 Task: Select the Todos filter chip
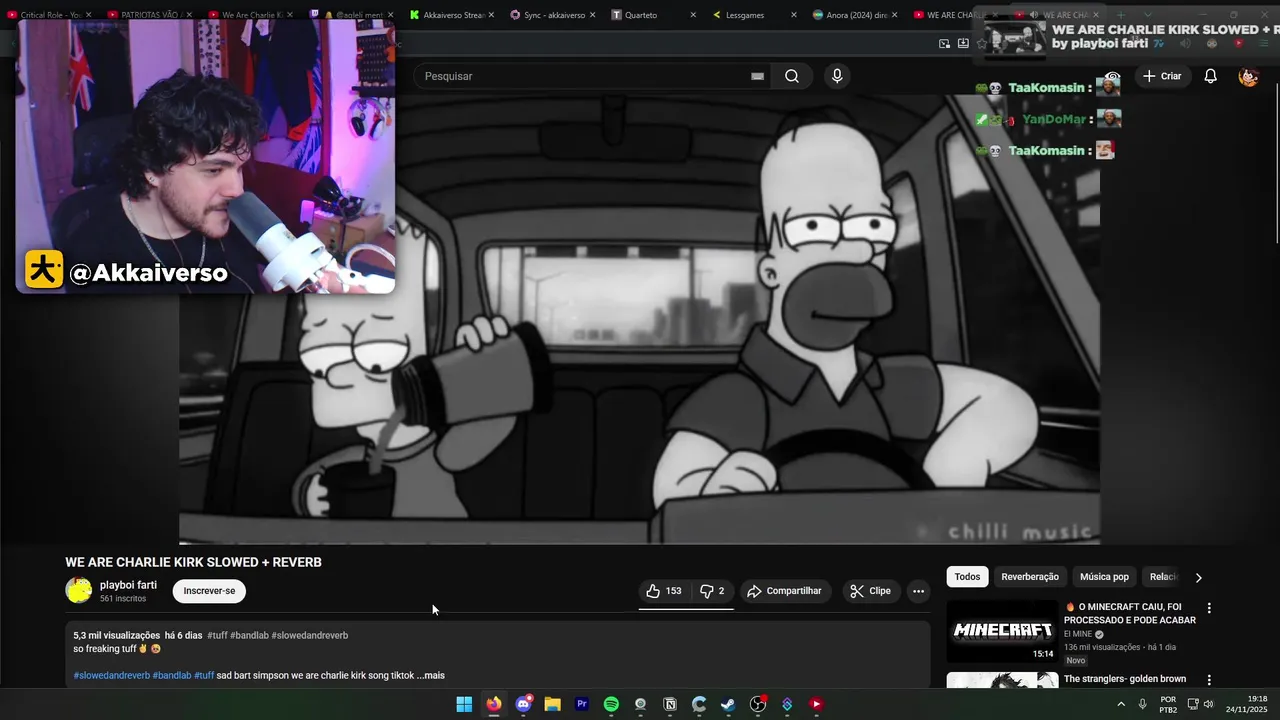click(967, 577)
